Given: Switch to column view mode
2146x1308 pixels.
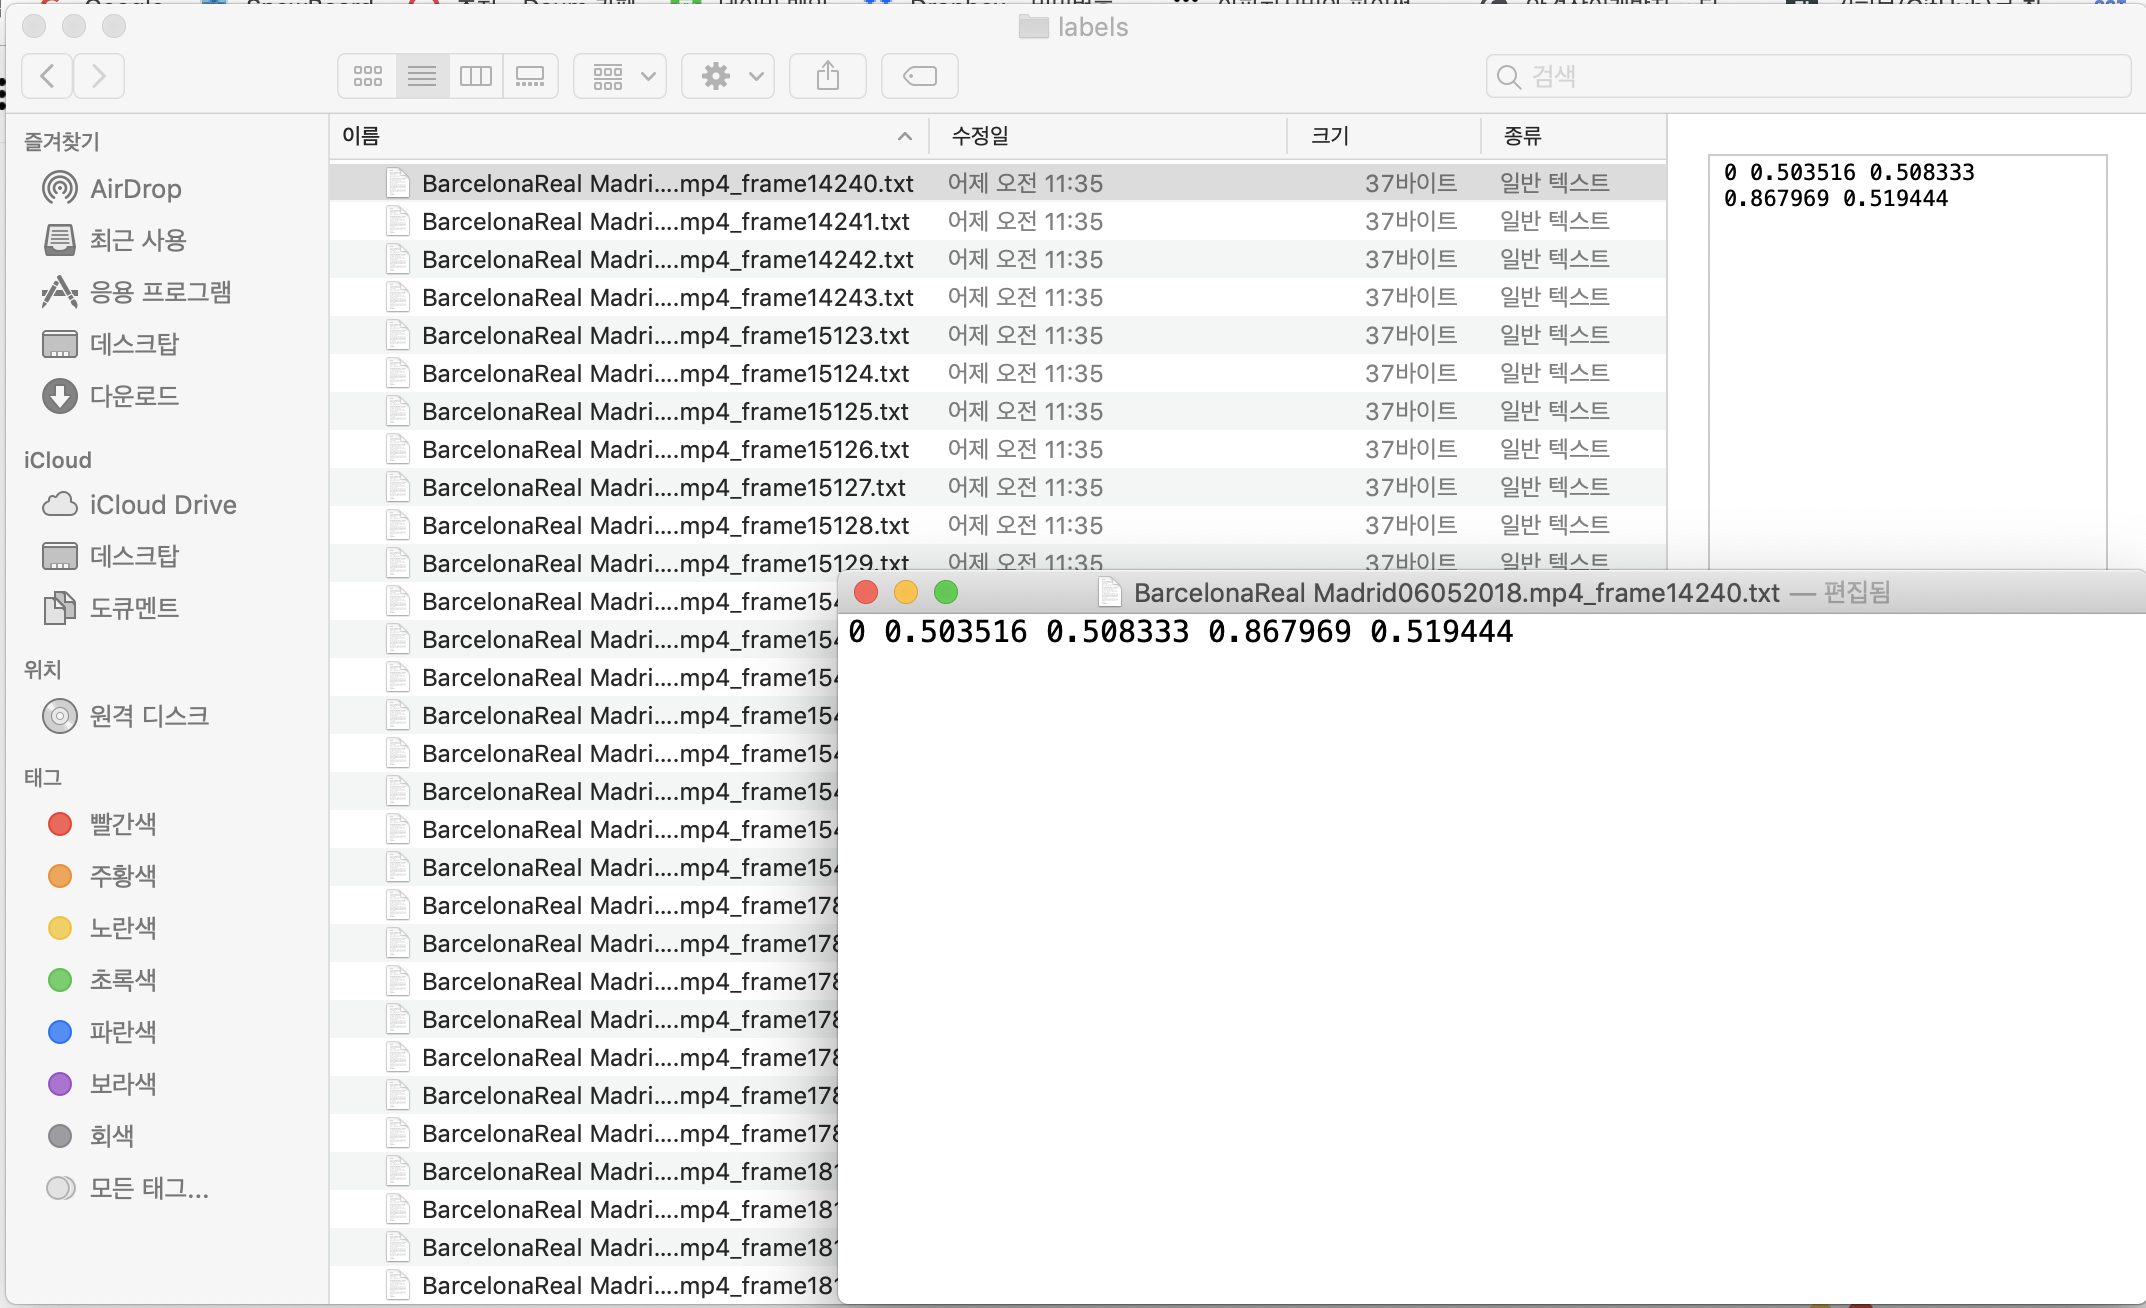Looking at the screenshot, I should [x=476, y=77].
